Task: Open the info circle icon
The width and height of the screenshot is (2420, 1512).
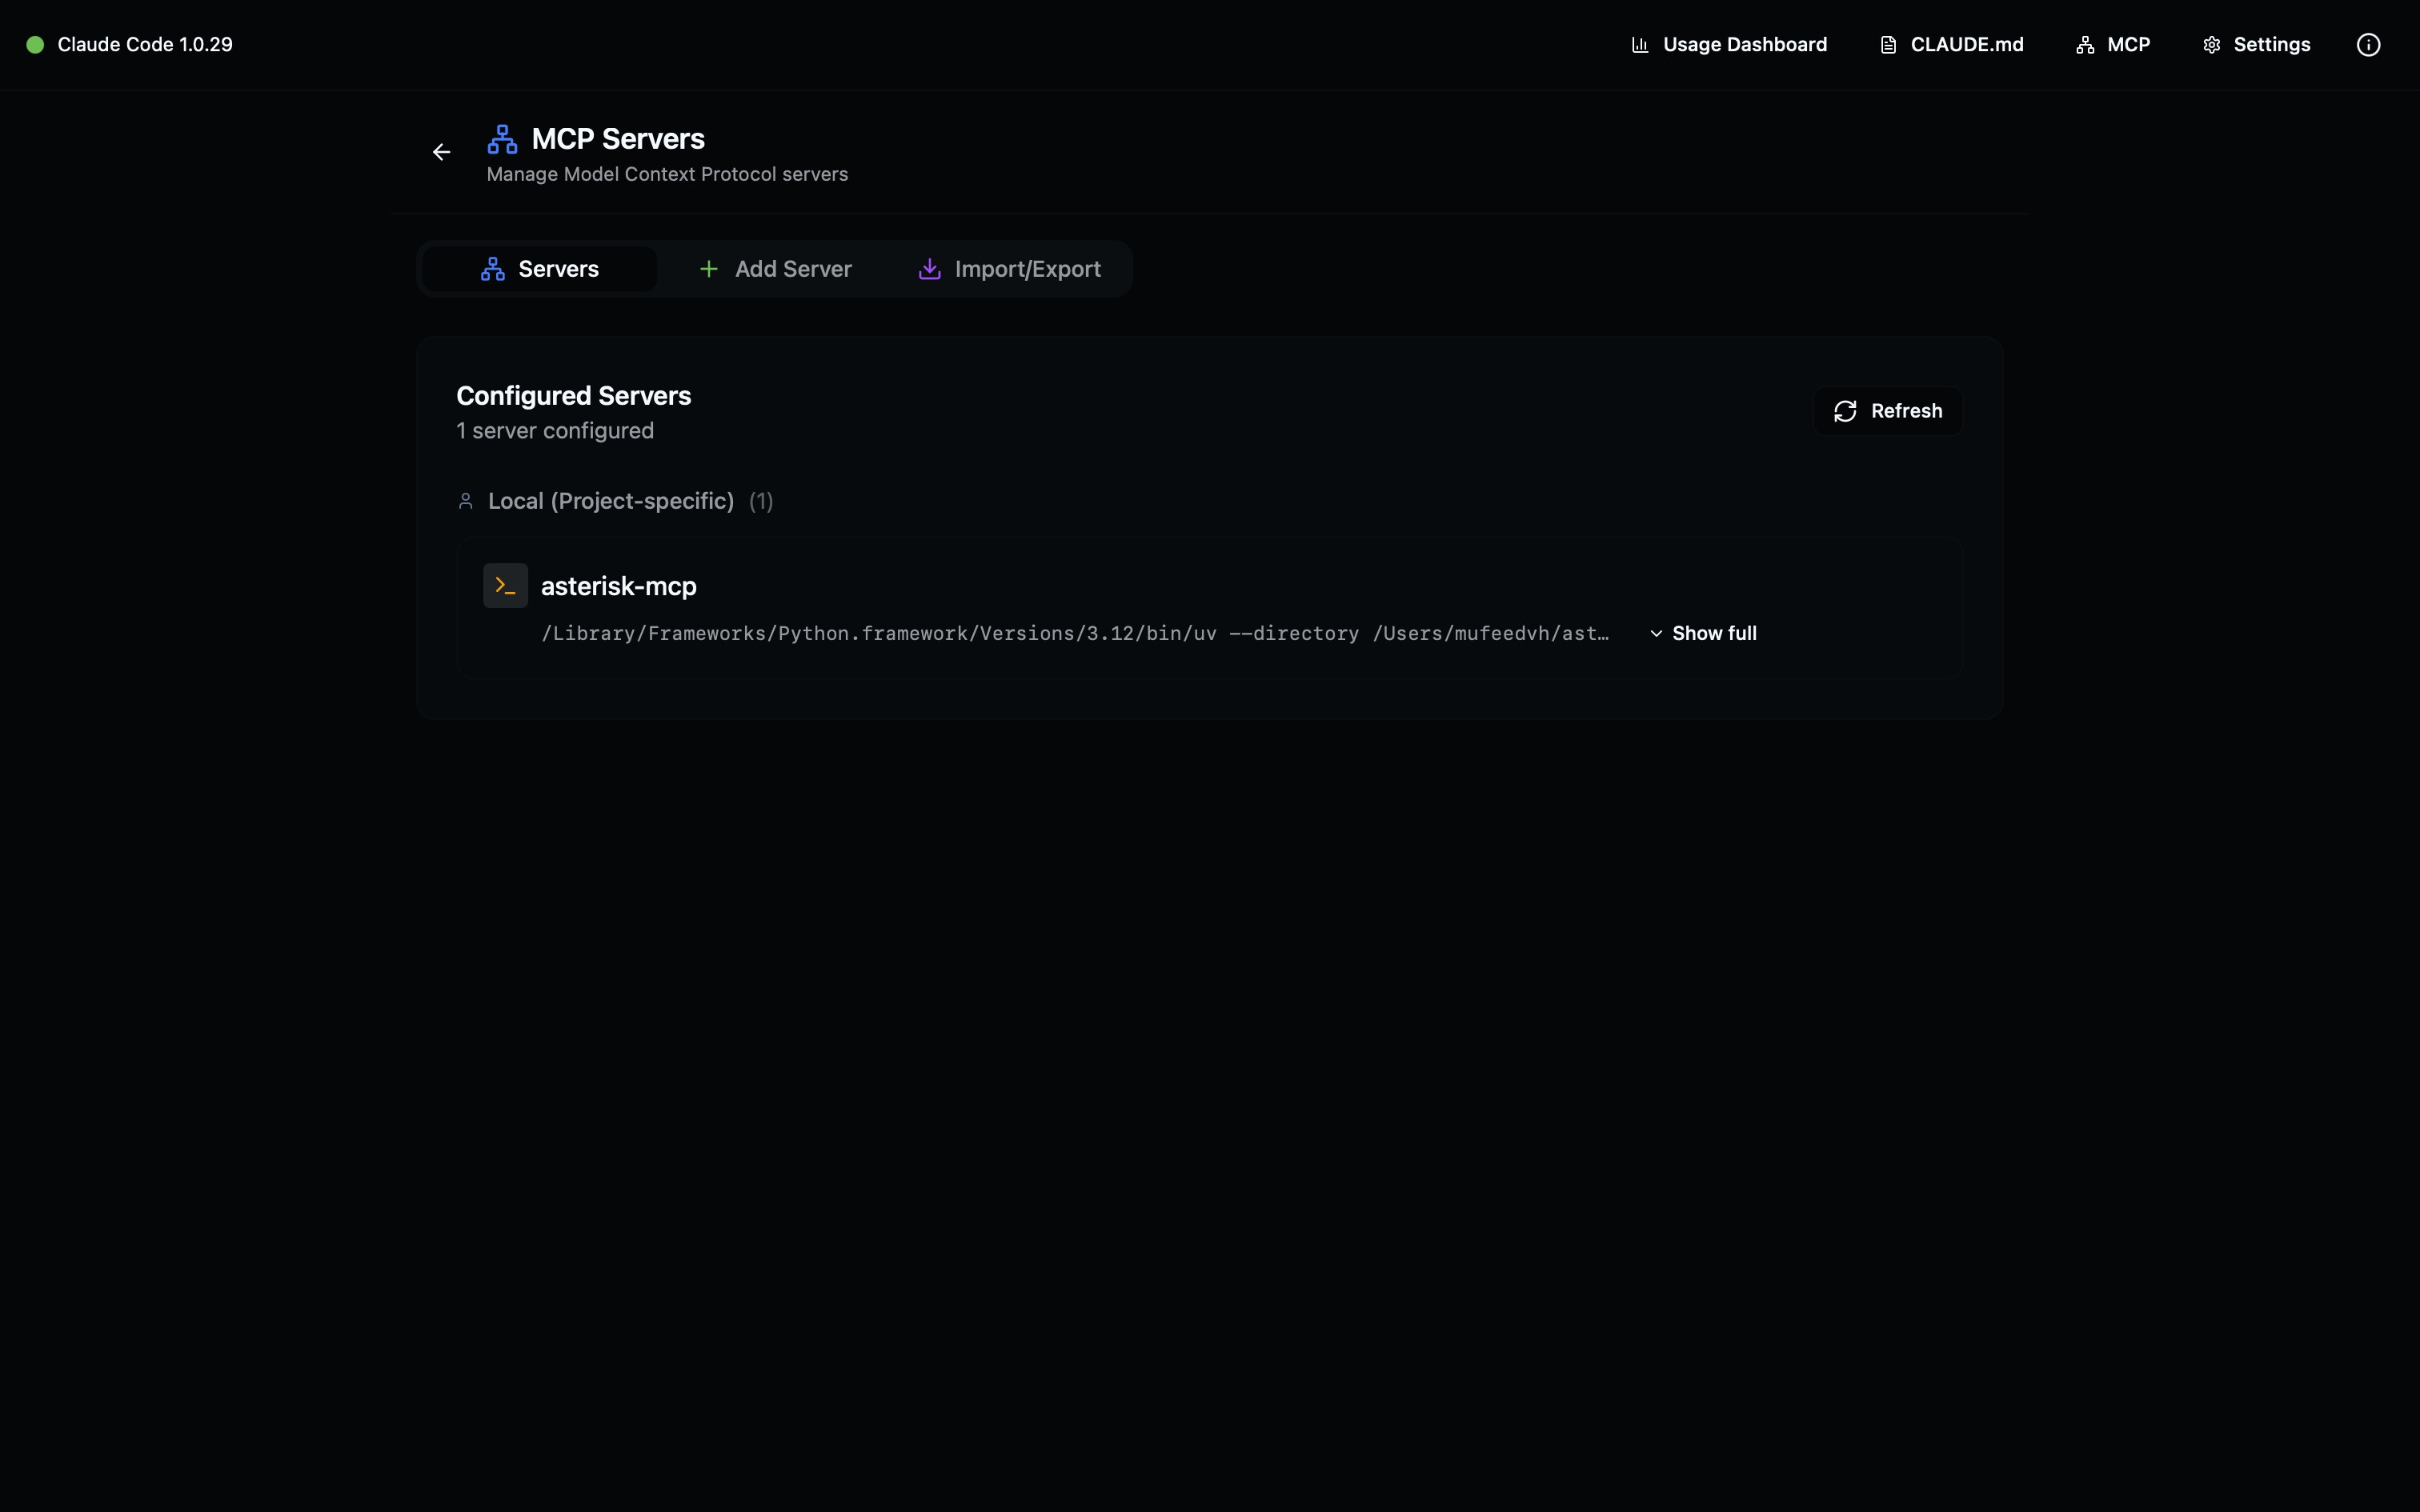Action: pos(2368,45)
